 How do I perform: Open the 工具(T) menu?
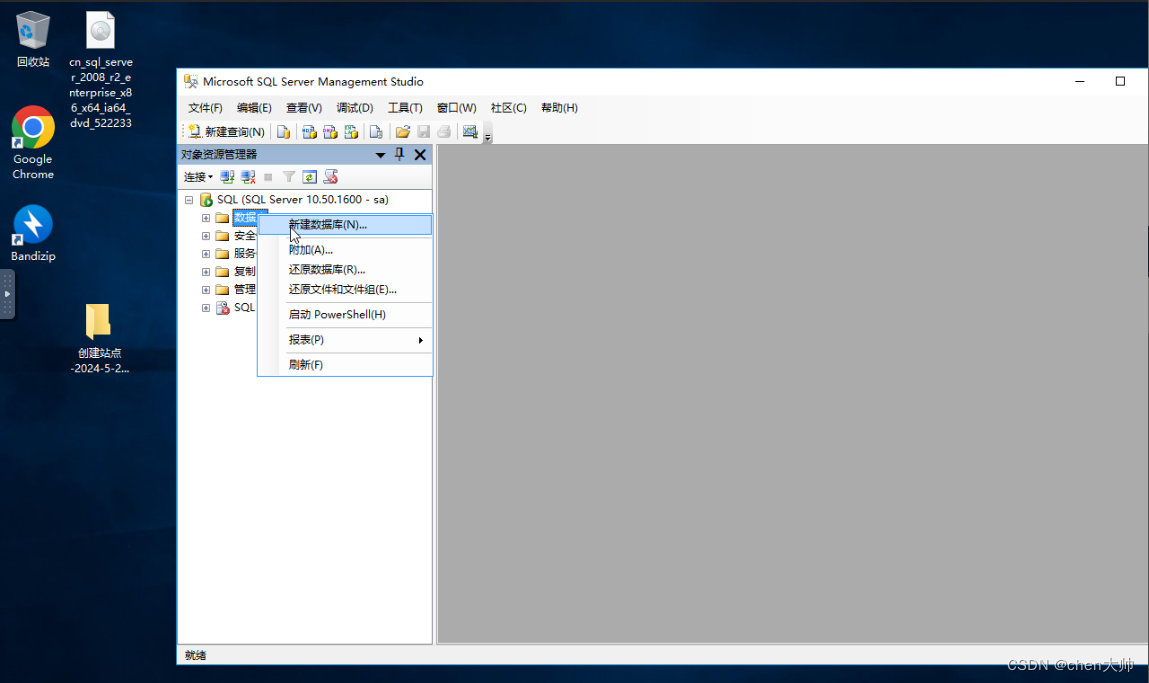[x=405, y=108]
